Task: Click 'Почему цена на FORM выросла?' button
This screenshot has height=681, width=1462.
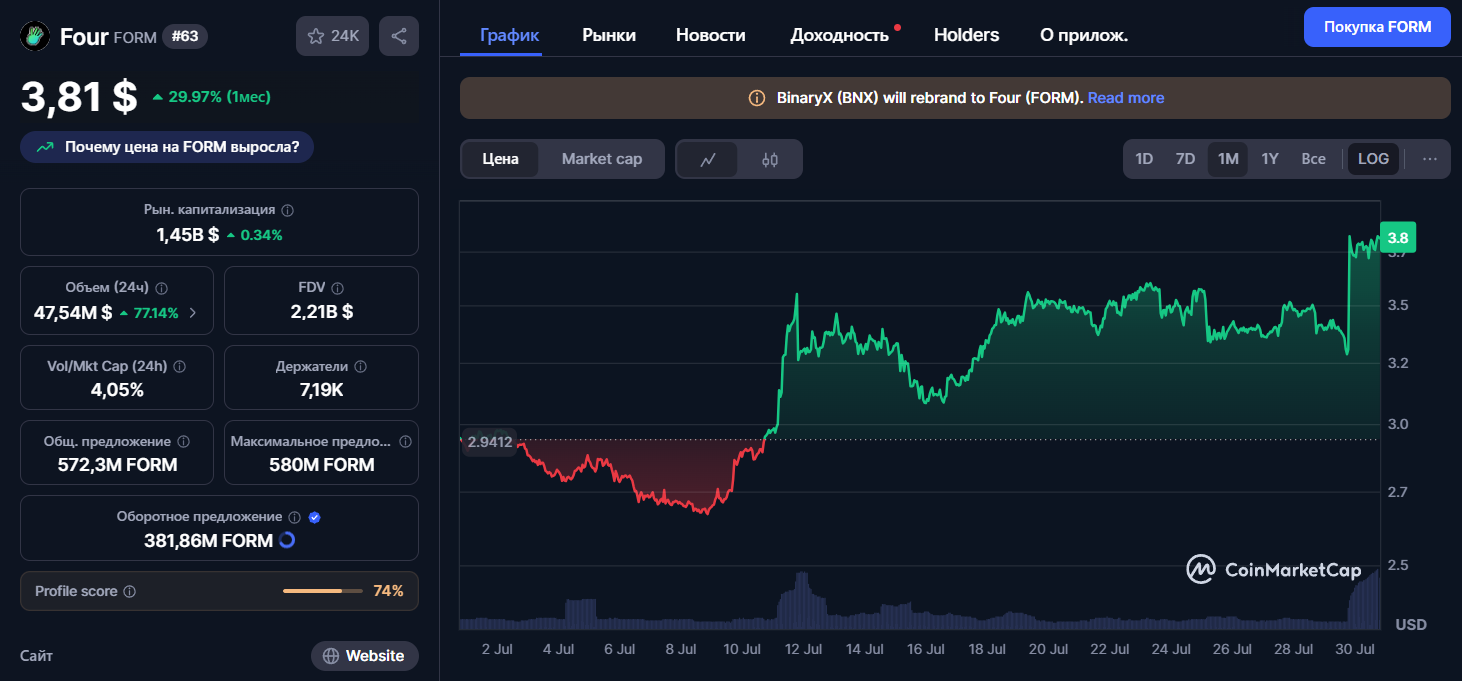Action: click(x=167, y=147)
